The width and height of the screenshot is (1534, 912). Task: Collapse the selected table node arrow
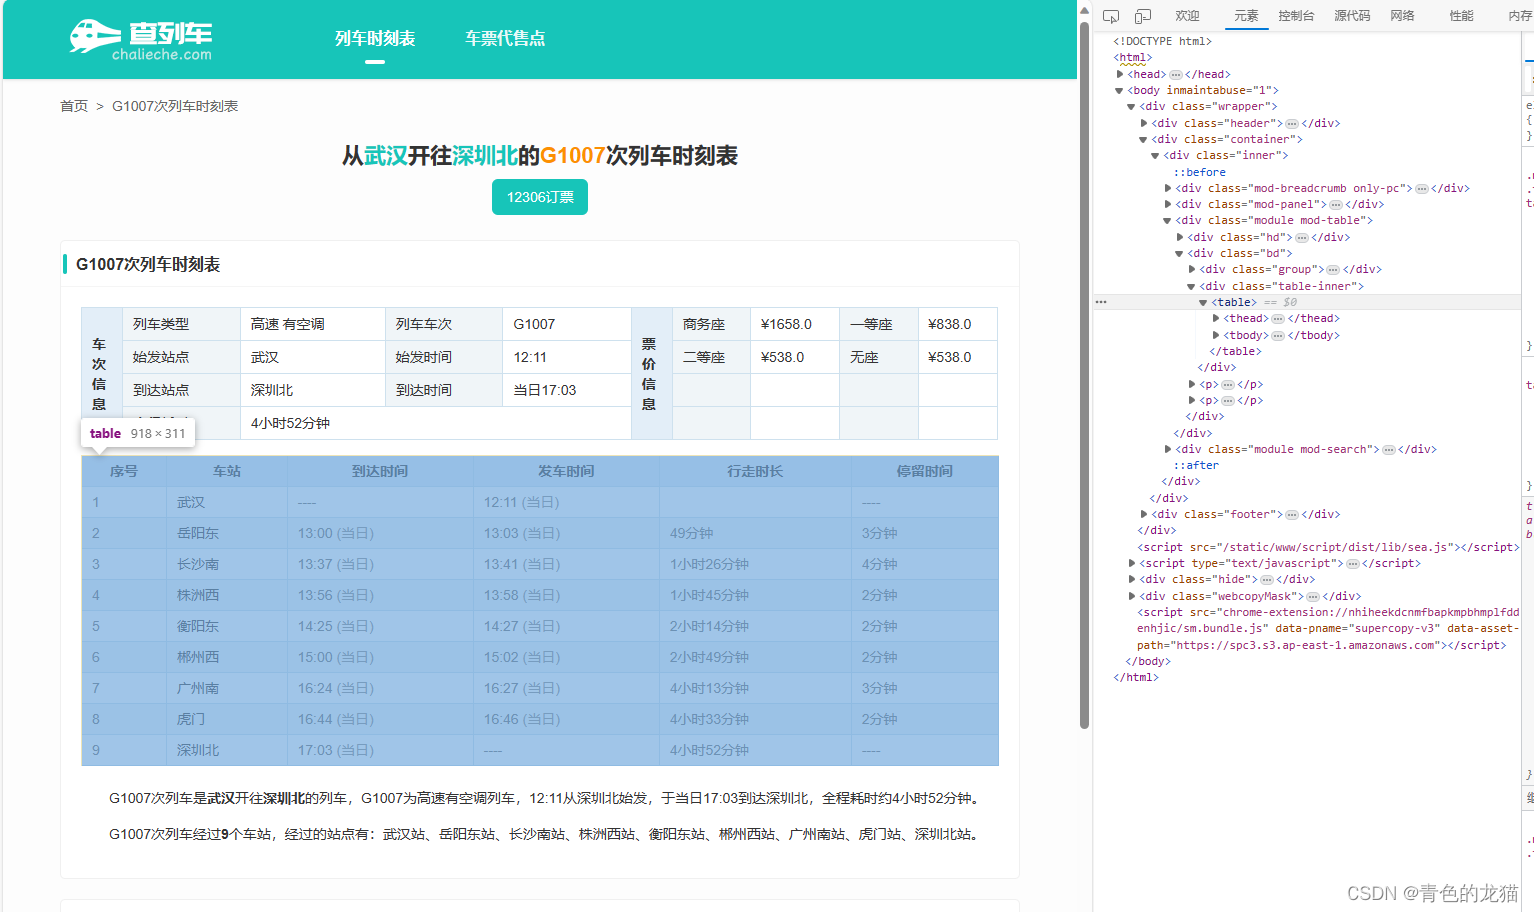1204,302
